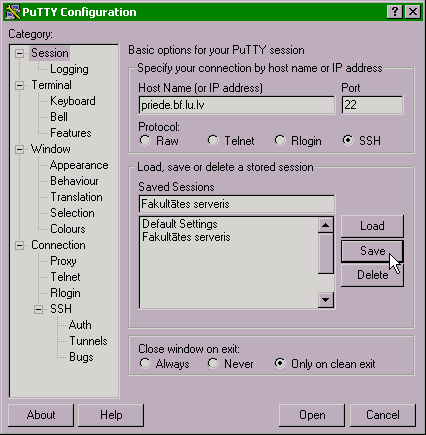This screenshot has width=426, height=435.
Task: Click the Help button
Action: tap(111, 415)
